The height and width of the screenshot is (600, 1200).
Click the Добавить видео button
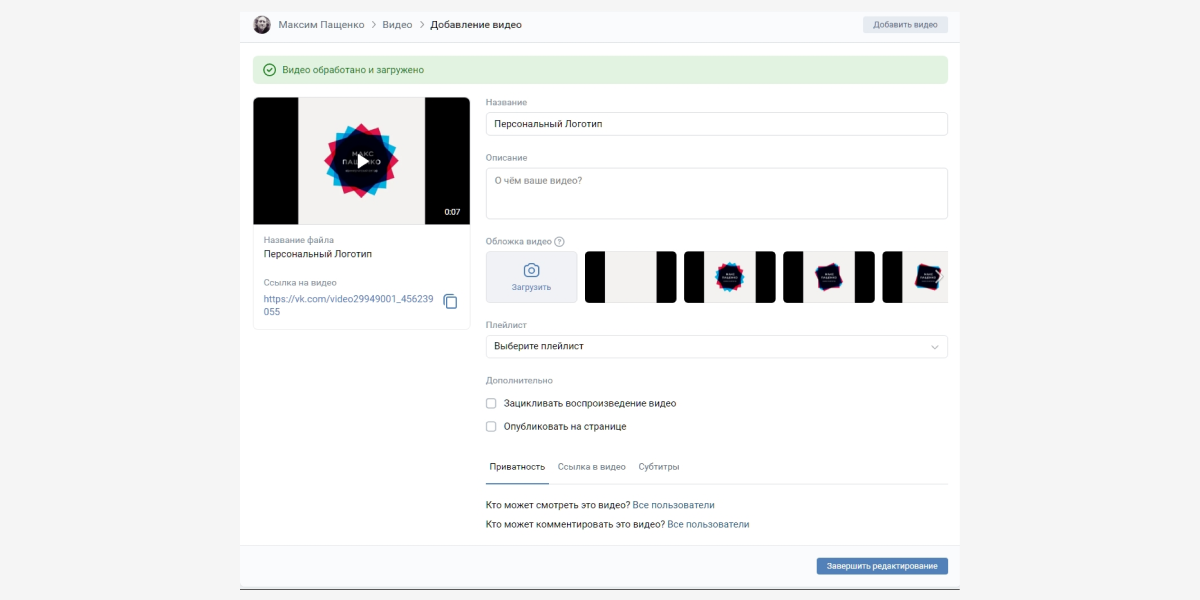(x=905, y=25)
